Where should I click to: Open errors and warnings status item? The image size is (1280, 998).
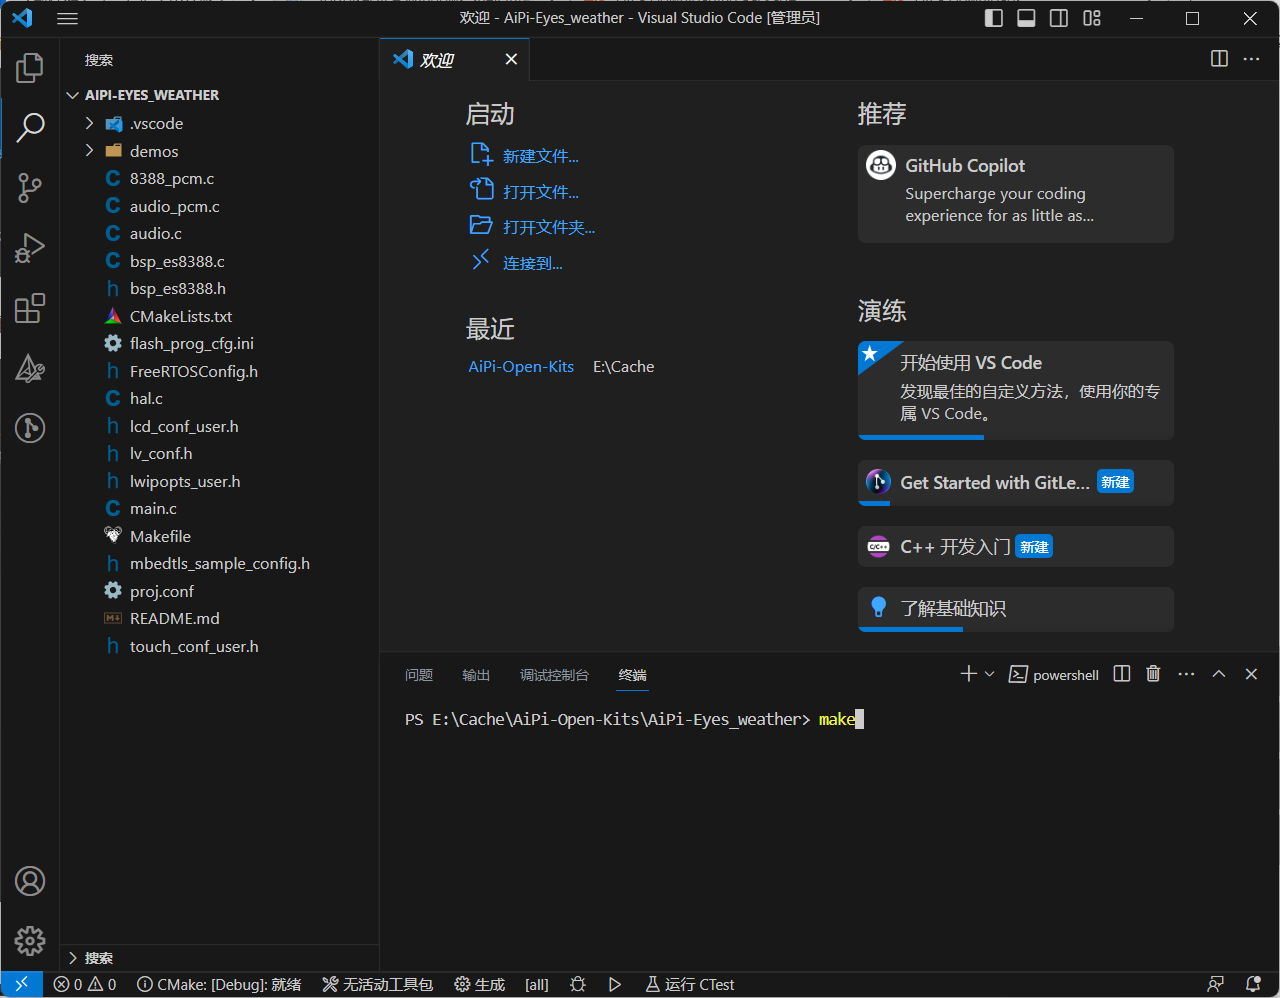(x=85, y=984)
